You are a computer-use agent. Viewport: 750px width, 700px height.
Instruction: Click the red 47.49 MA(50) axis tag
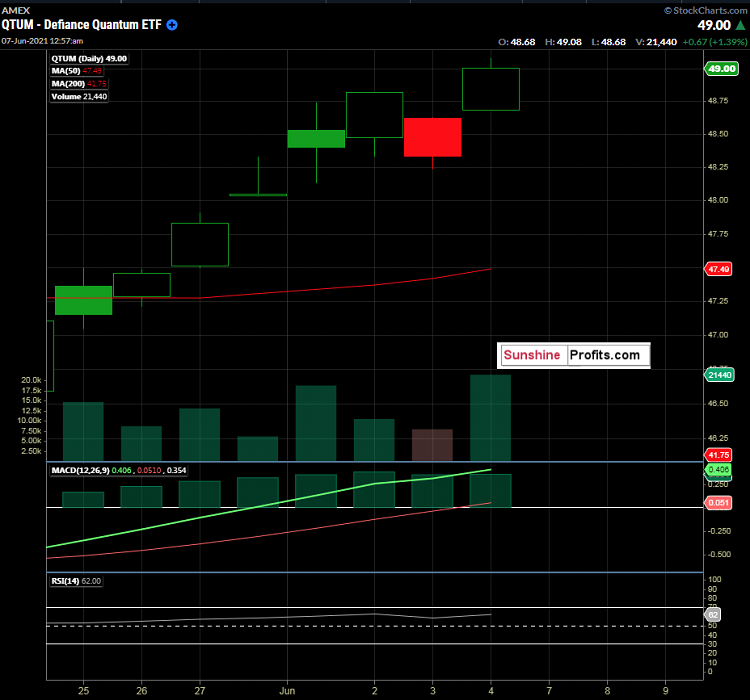(x=718, y=269)
